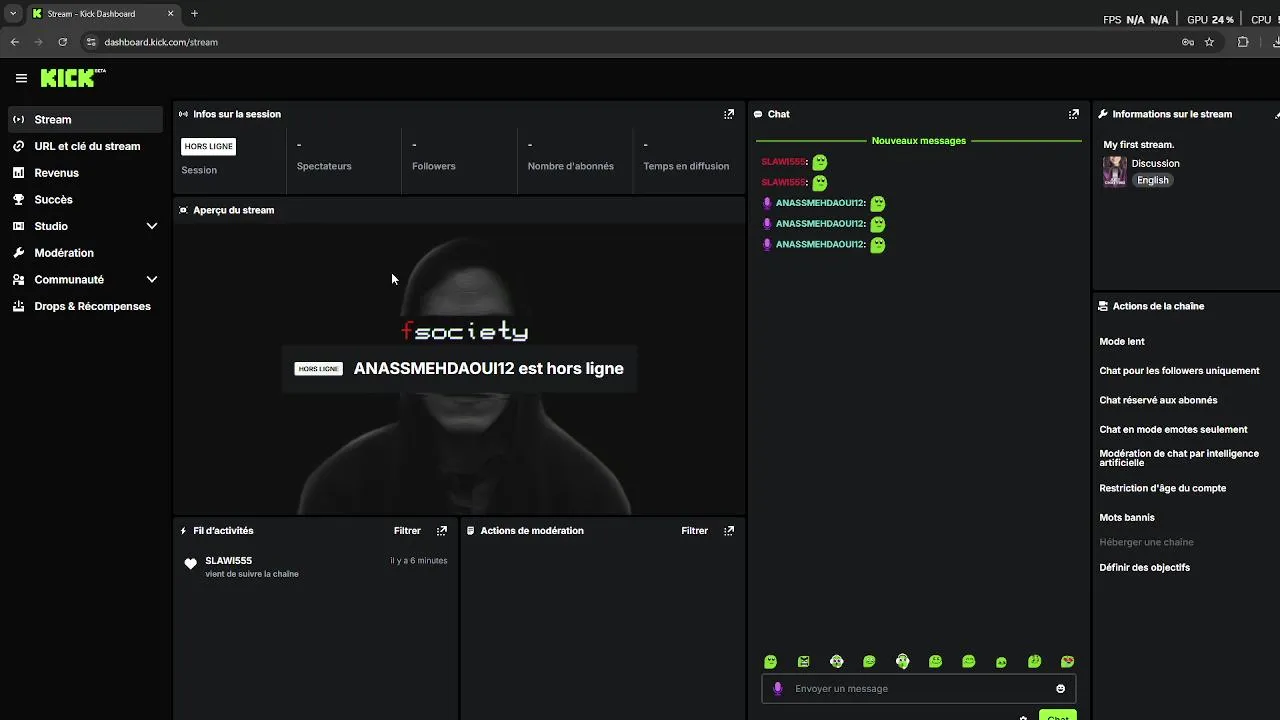This screenshot has height=720, width=1280.
Task: Open Définir des objectifs
Action: pyautogui.click(x=1144, y=568)
